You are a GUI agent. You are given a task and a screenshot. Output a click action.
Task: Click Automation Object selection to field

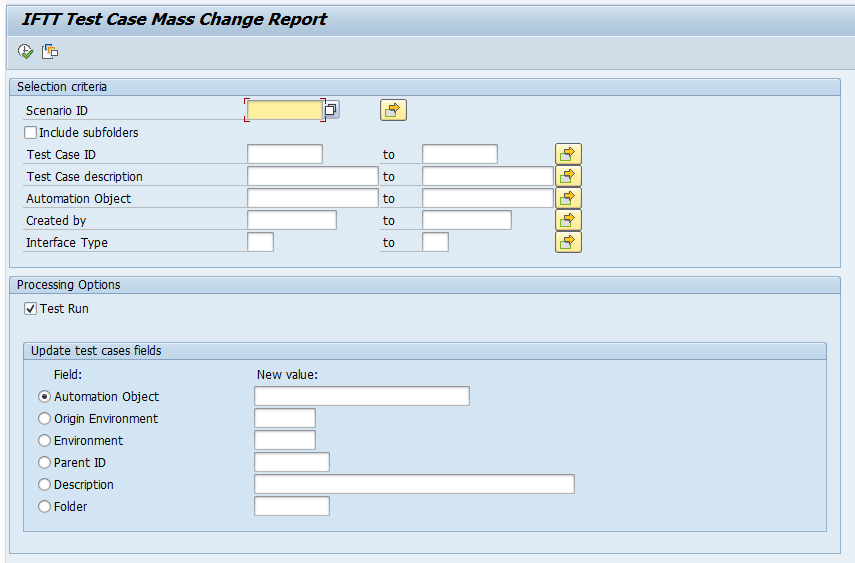(x=487, y=198)
